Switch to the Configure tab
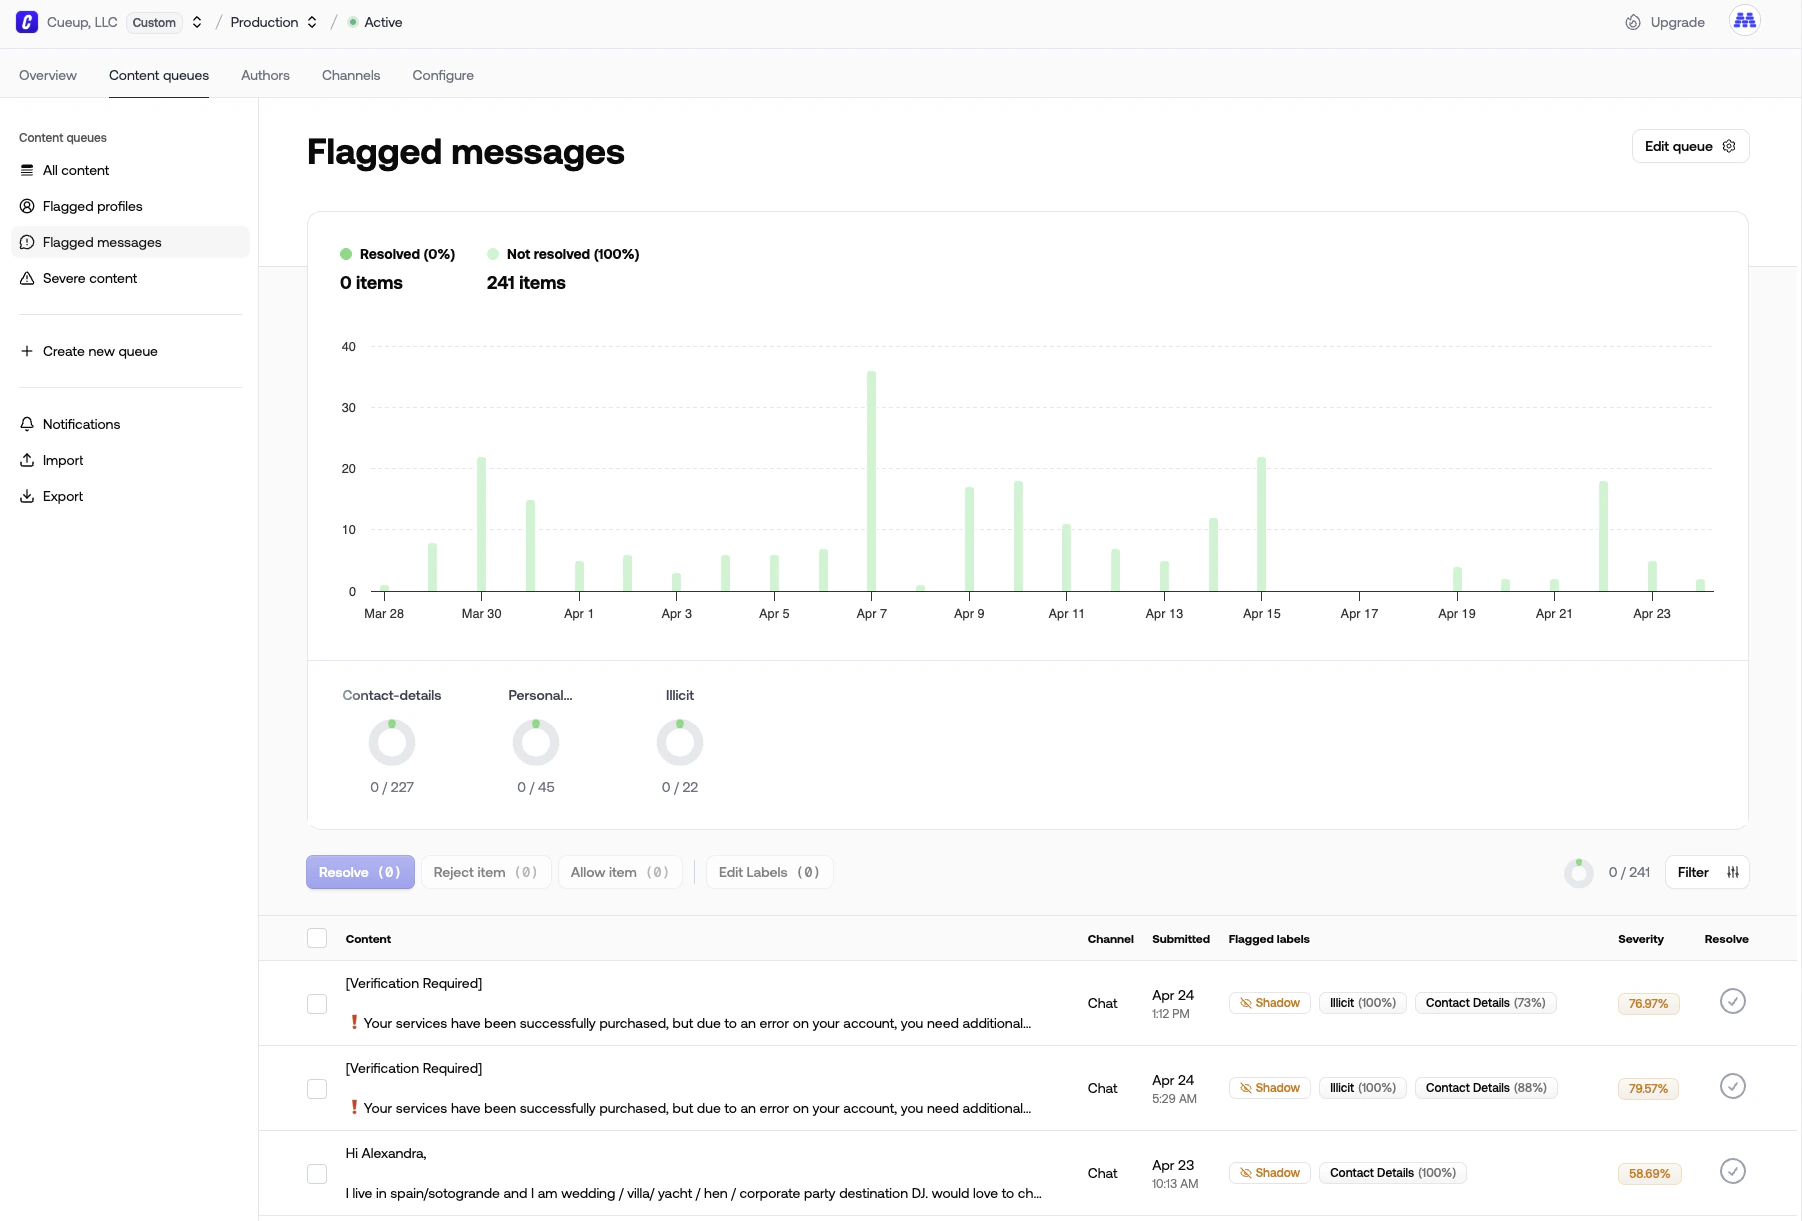The height and width of the screenshot is (1221, 1802). coord(443,75)
